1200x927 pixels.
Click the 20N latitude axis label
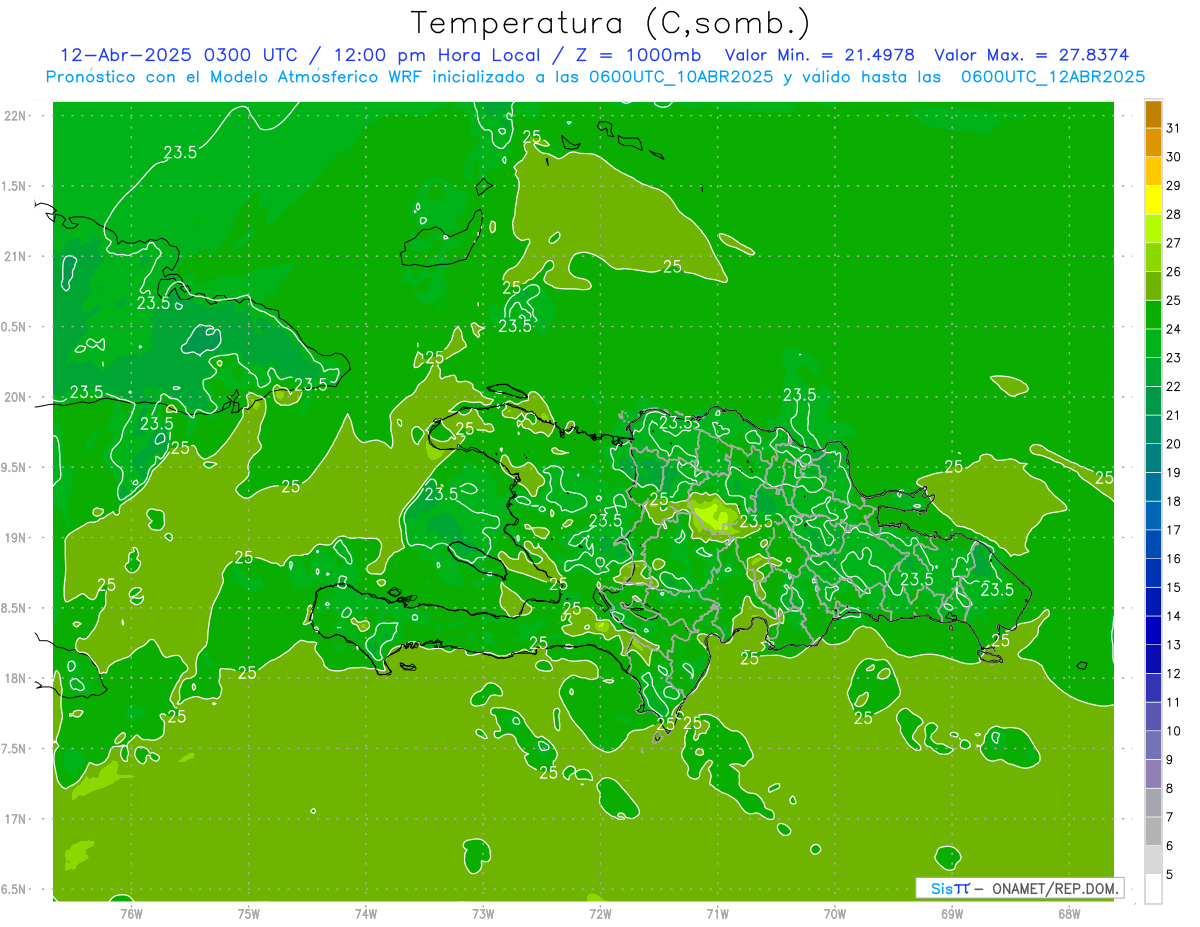coord(14,397)
